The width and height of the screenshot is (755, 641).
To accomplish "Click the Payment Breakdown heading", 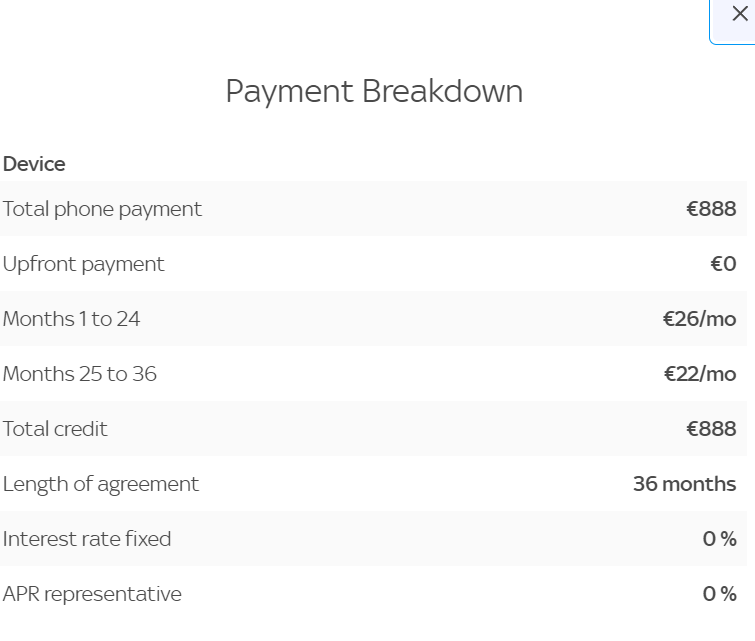I will pyautogui.click(x=374, y=92).
